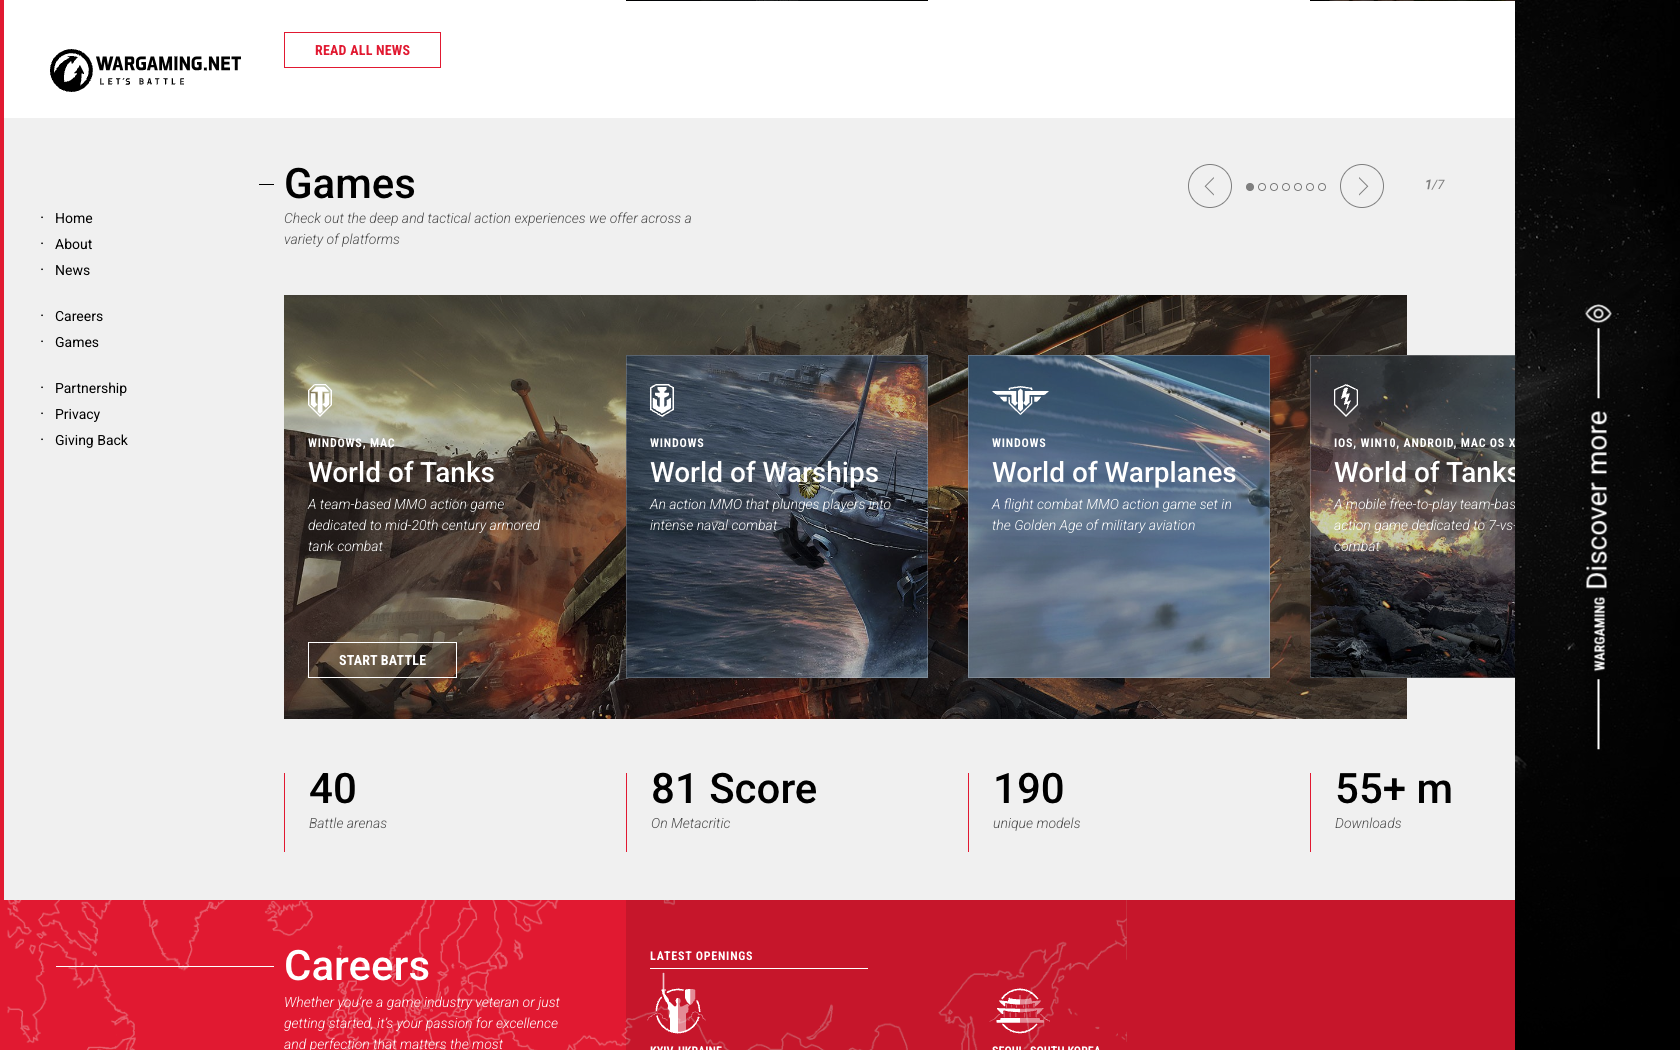Viewport: 1680px width, 1050px height.
Task: Click the Kyiv Ukraine opening icon
Action: coord(679,1010)
